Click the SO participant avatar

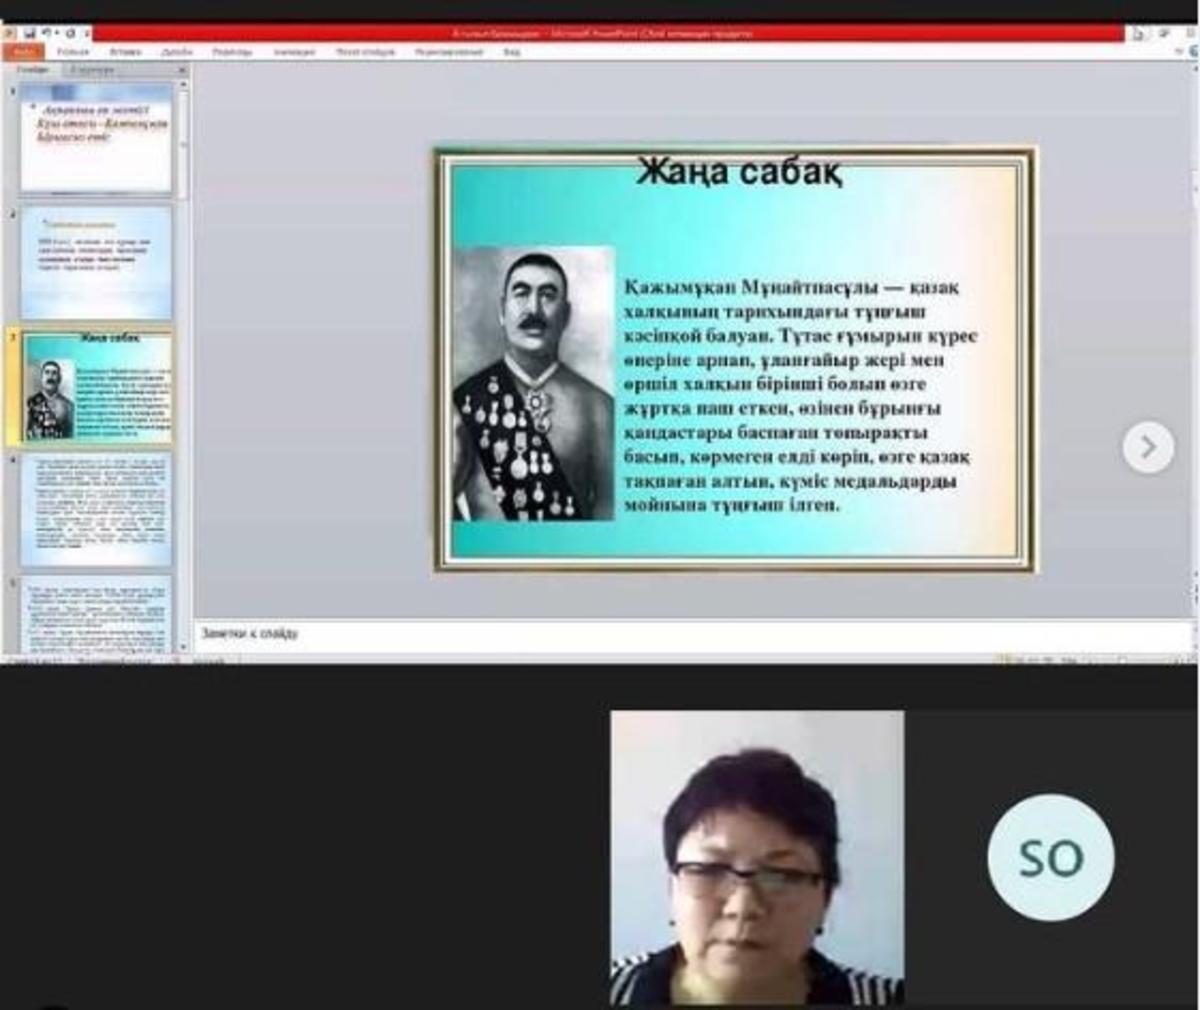point(1050,857)
